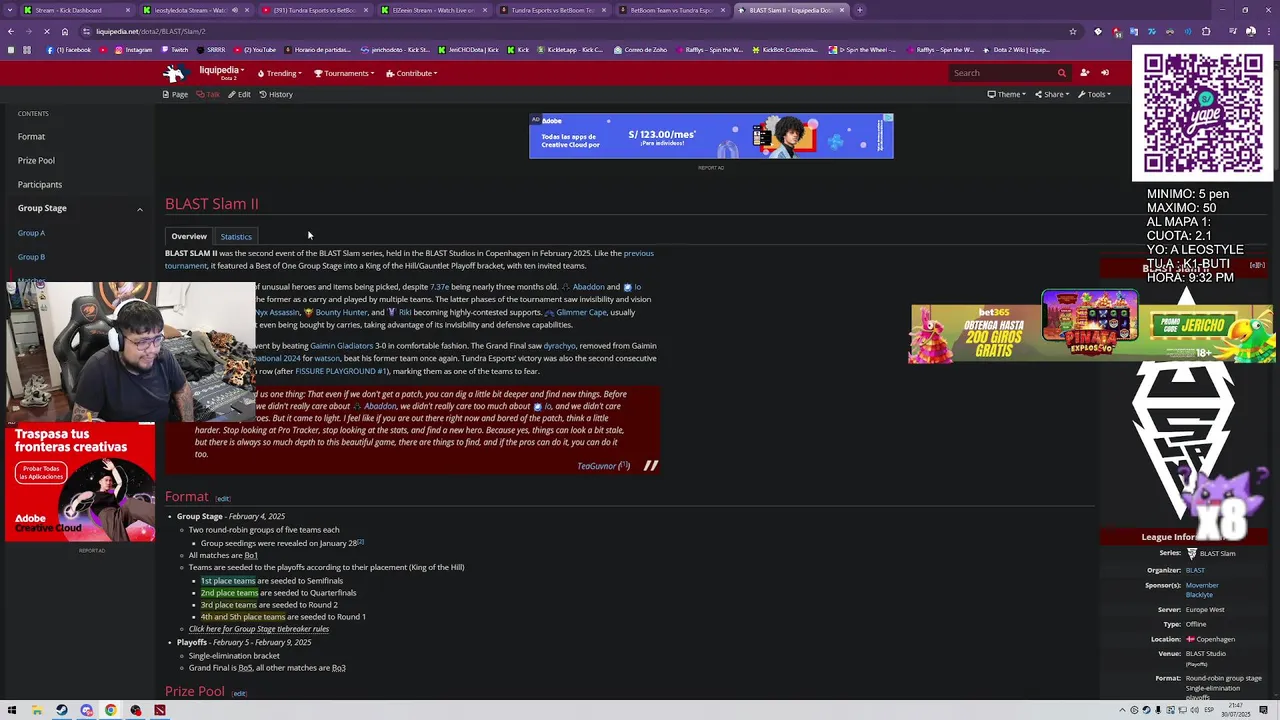Switch to the Statistics tab
1280x720 pixels.
(236, 237)
